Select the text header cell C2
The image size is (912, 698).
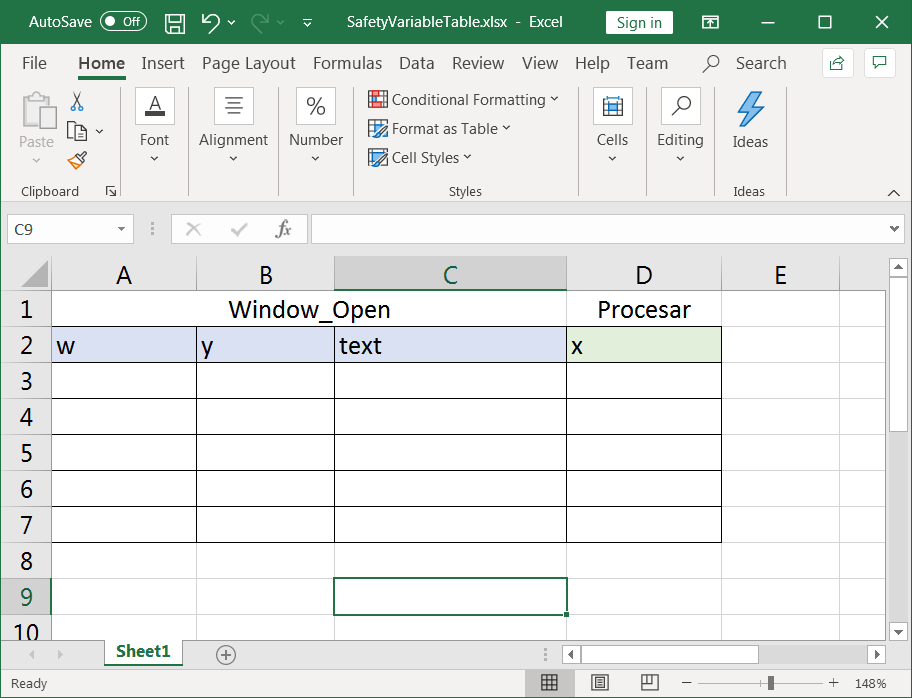pyautogui.click(x=450, y=346)
